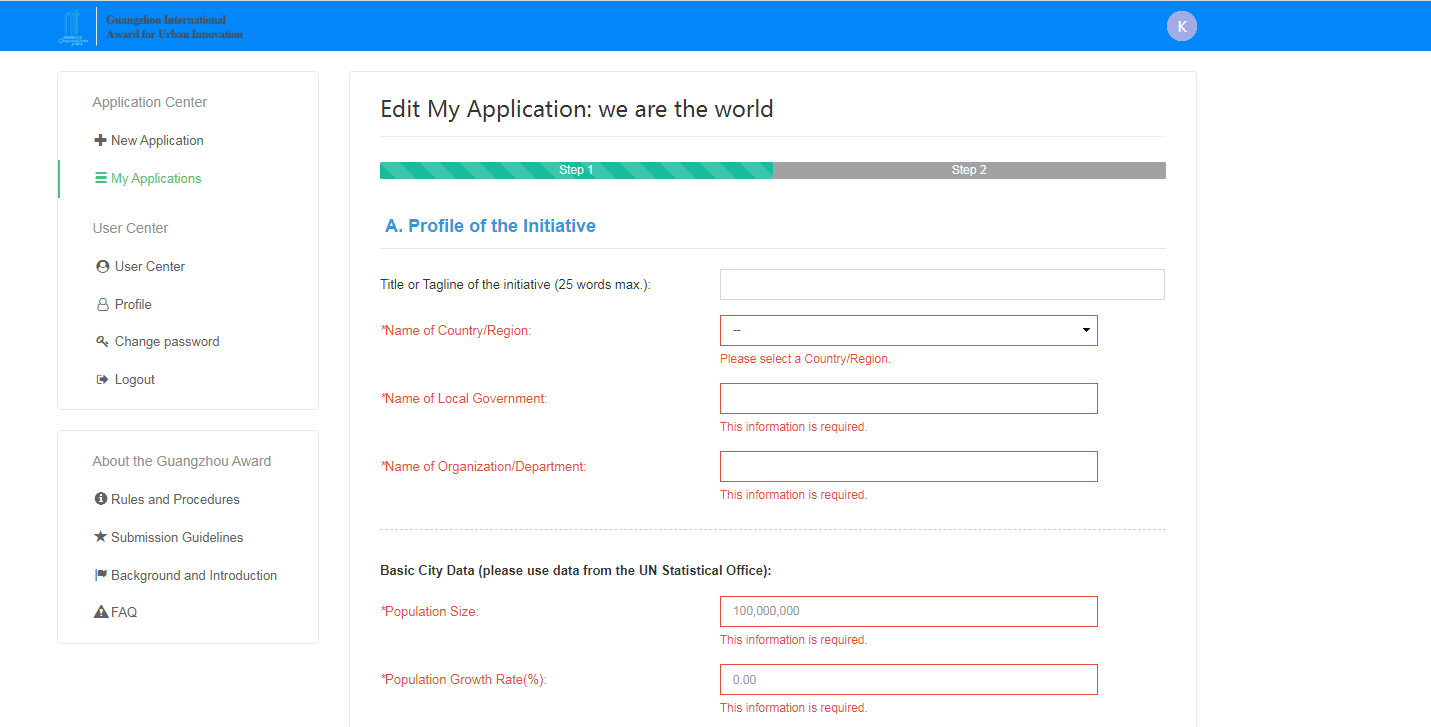Open the Name of Country/Region dropdown
The height and width of the screenshot is (727, 1431).
908,331
